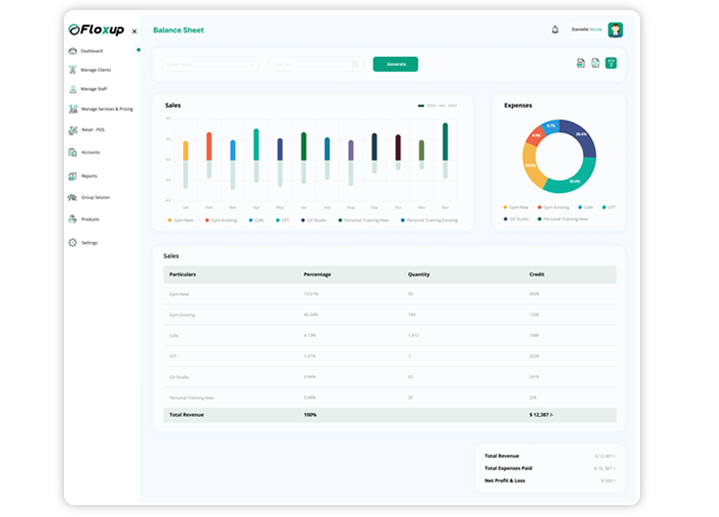Toggle Cafe series in Sales chart legend
This screenshot has height=517, width=719.
(256, 219)
